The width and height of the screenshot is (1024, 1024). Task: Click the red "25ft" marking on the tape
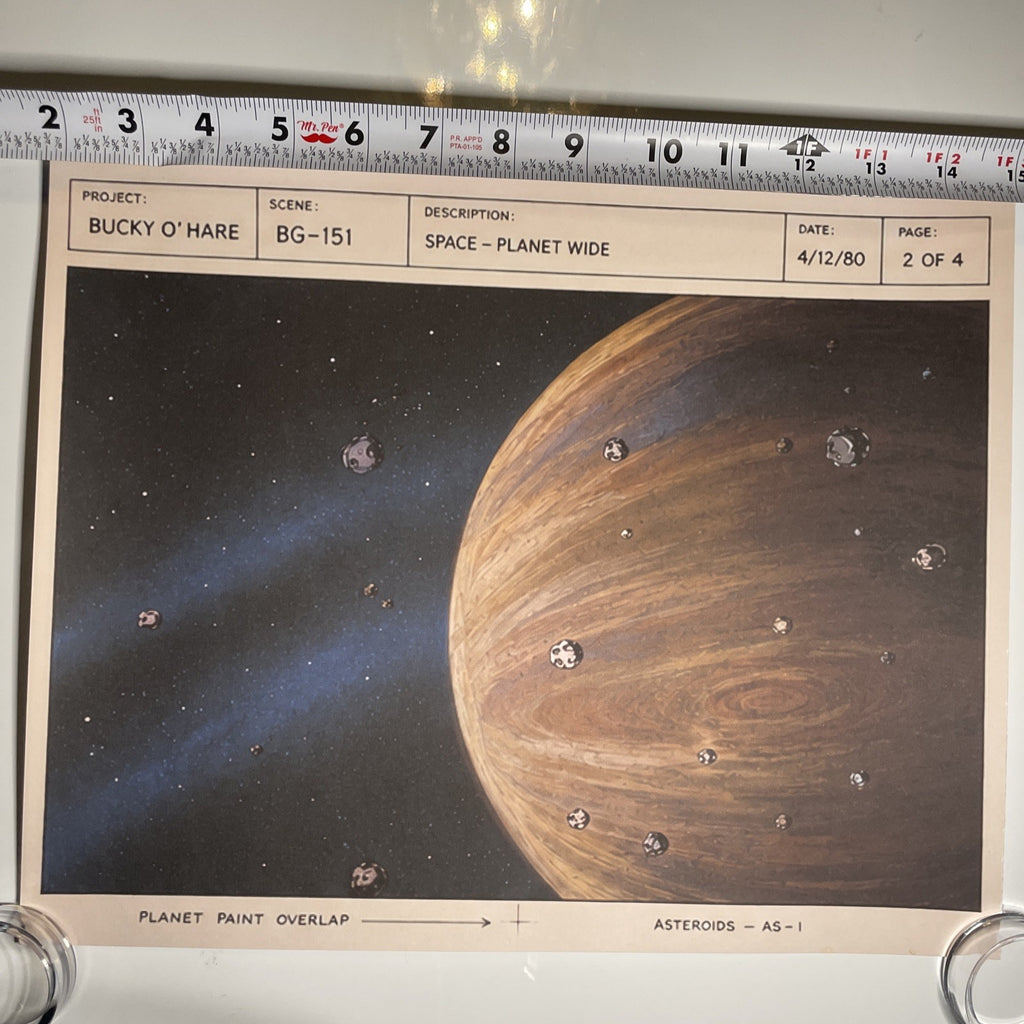(x=92, y=120)
